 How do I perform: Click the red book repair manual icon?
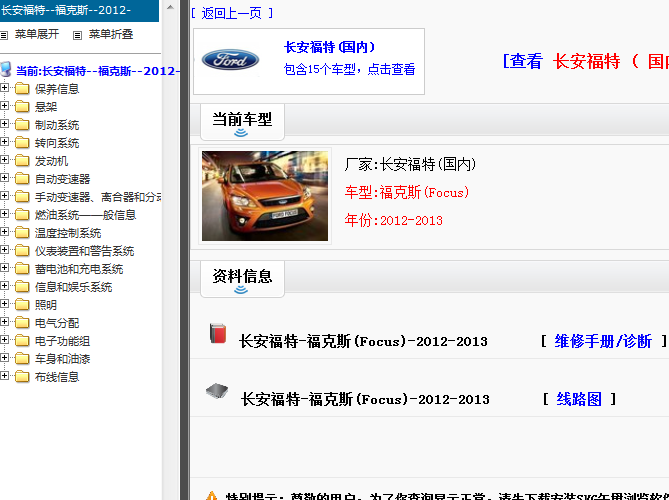218,334
